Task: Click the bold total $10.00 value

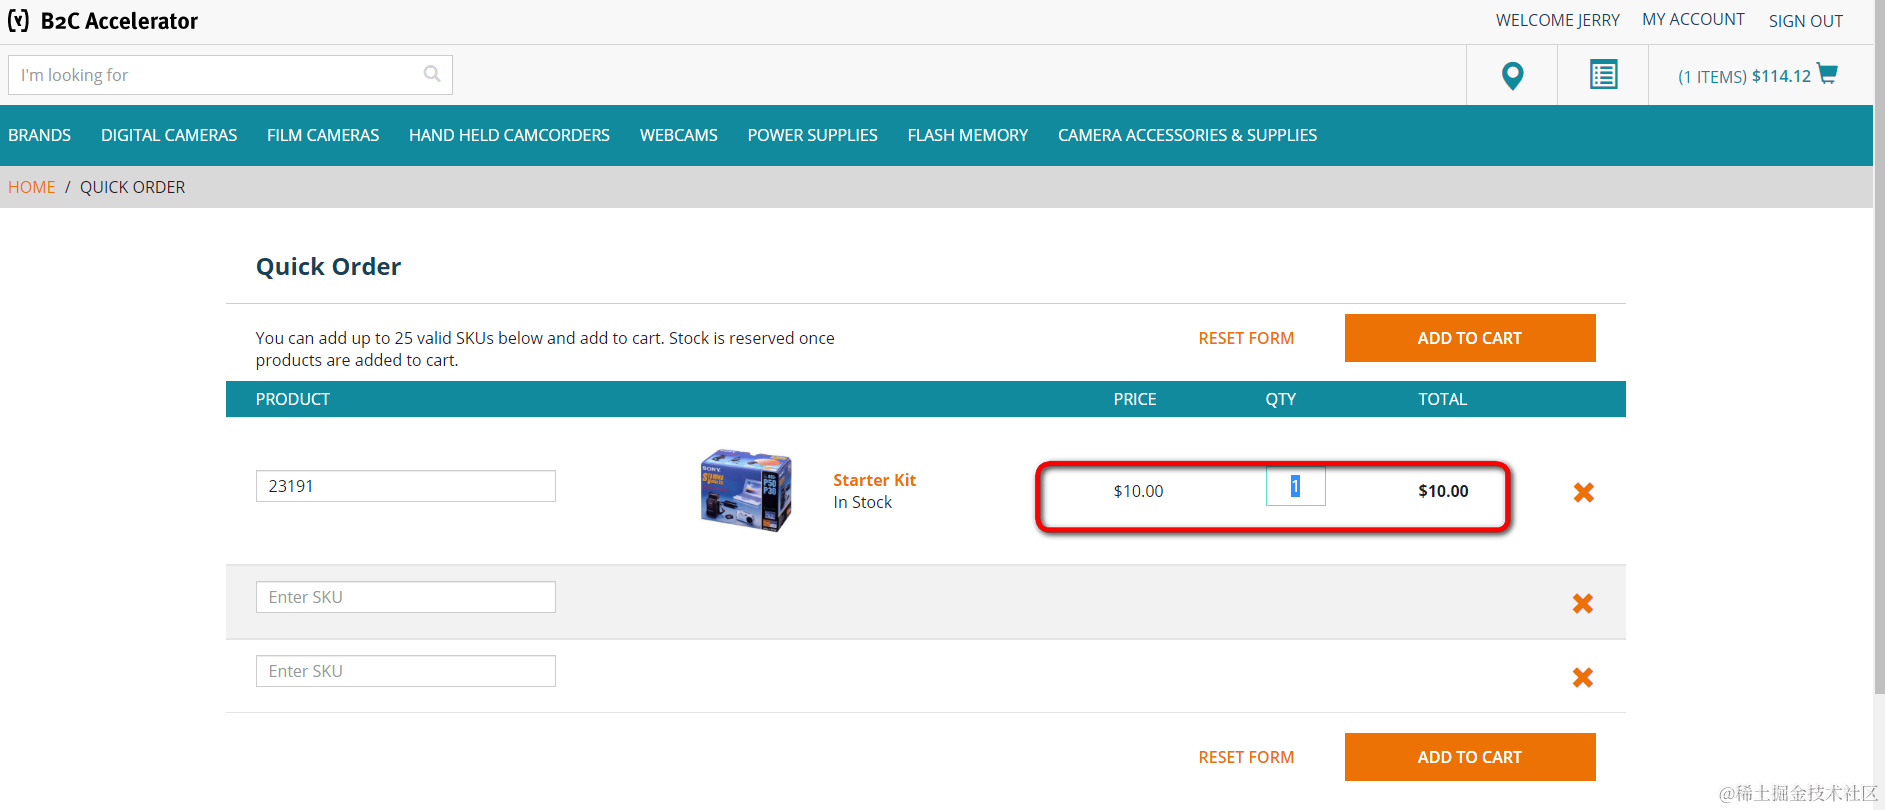Action: click(1443, 491)
